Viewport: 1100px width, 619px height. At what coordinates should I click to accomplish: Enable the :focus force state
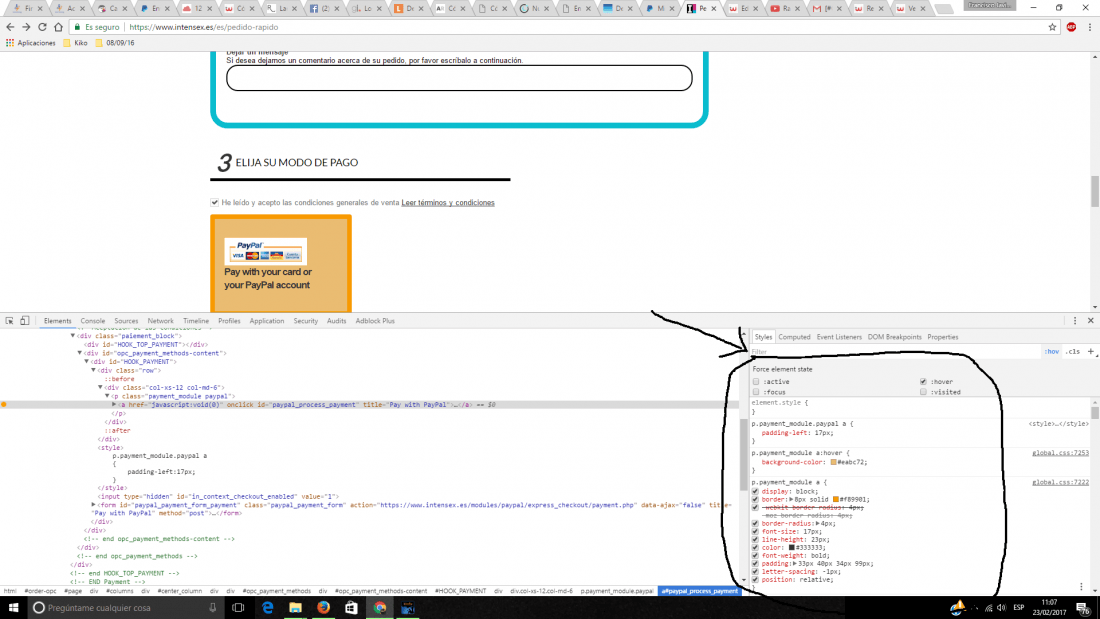click(x=756, y=392)
